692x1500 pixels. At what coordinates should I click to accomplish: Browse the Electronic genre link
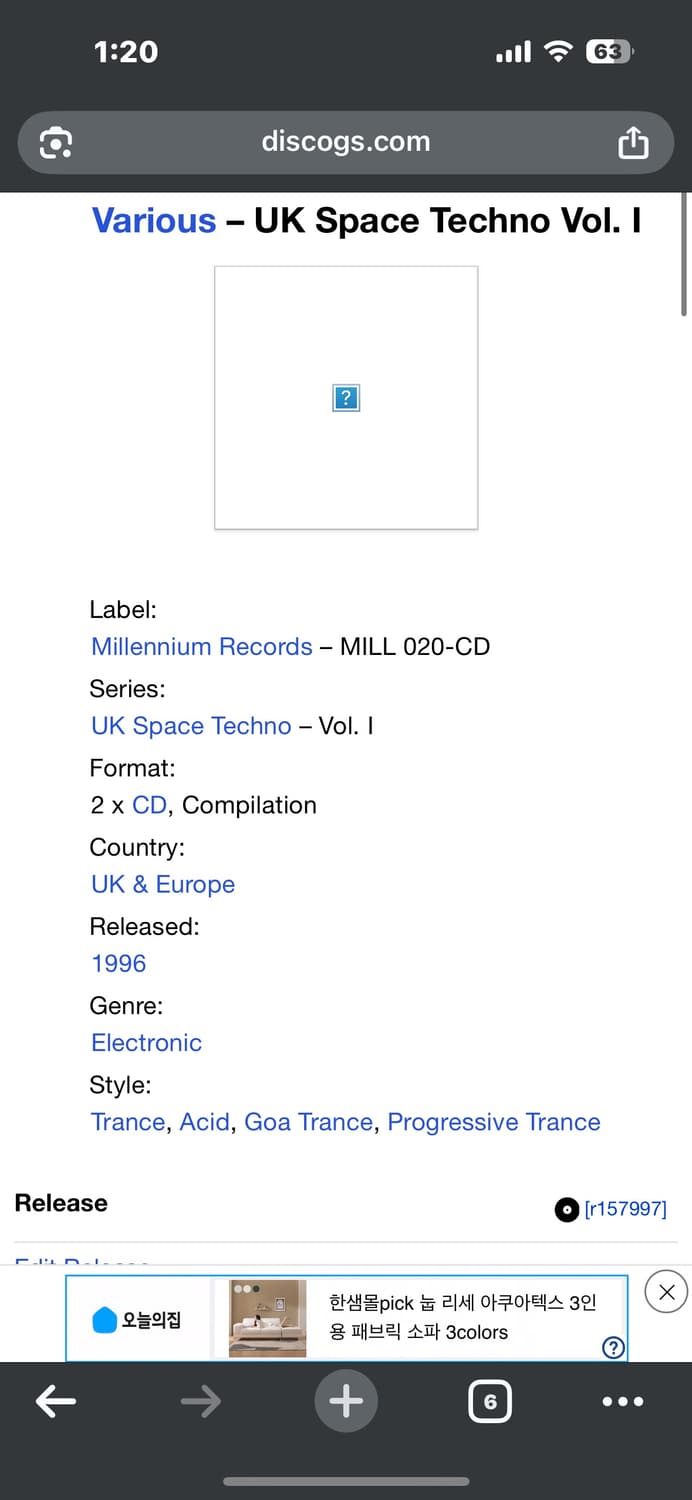(146, 1043)
